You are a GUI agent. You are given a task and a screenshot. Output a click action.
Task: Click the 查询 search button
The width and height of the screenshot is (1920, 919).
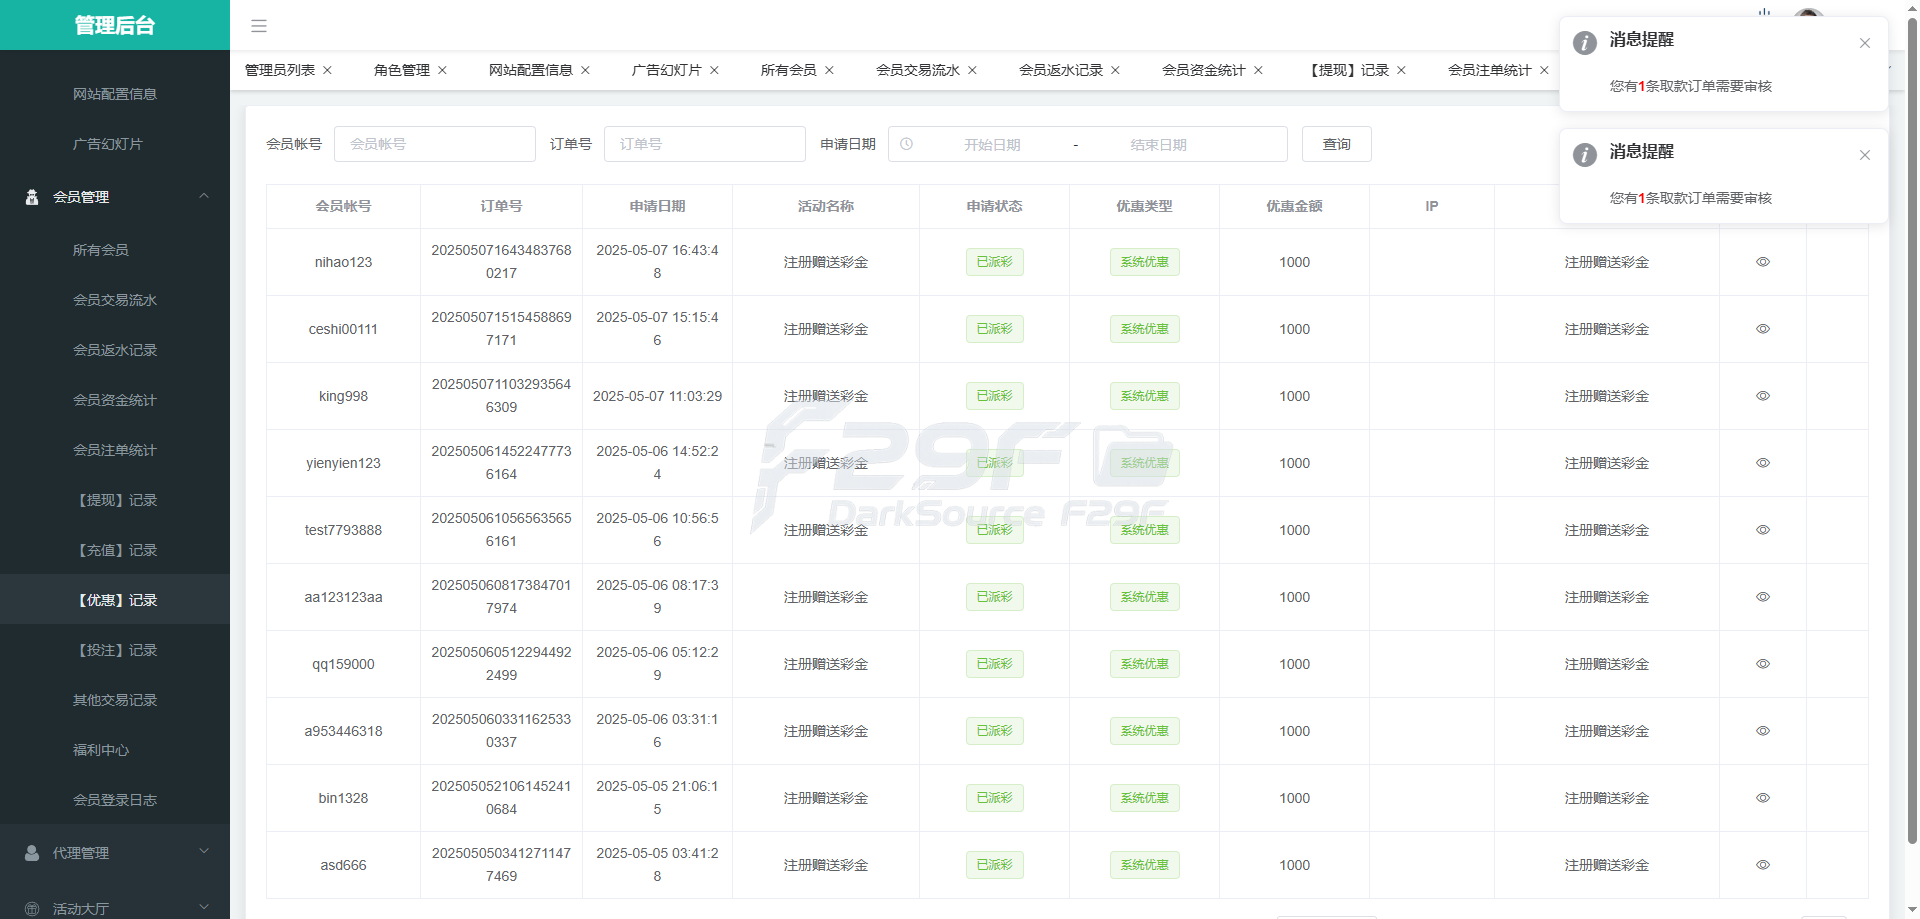point(1337,144)
